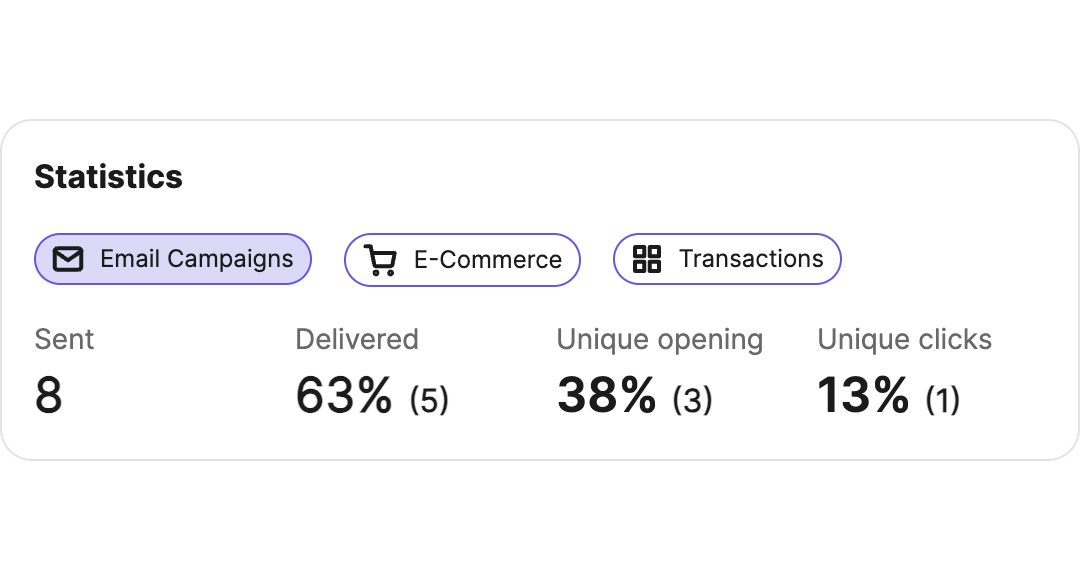Viewport: 1080px width, 580px height.
Task: Switch to the E-Commerce tab
Action: [x=462, y=260]
